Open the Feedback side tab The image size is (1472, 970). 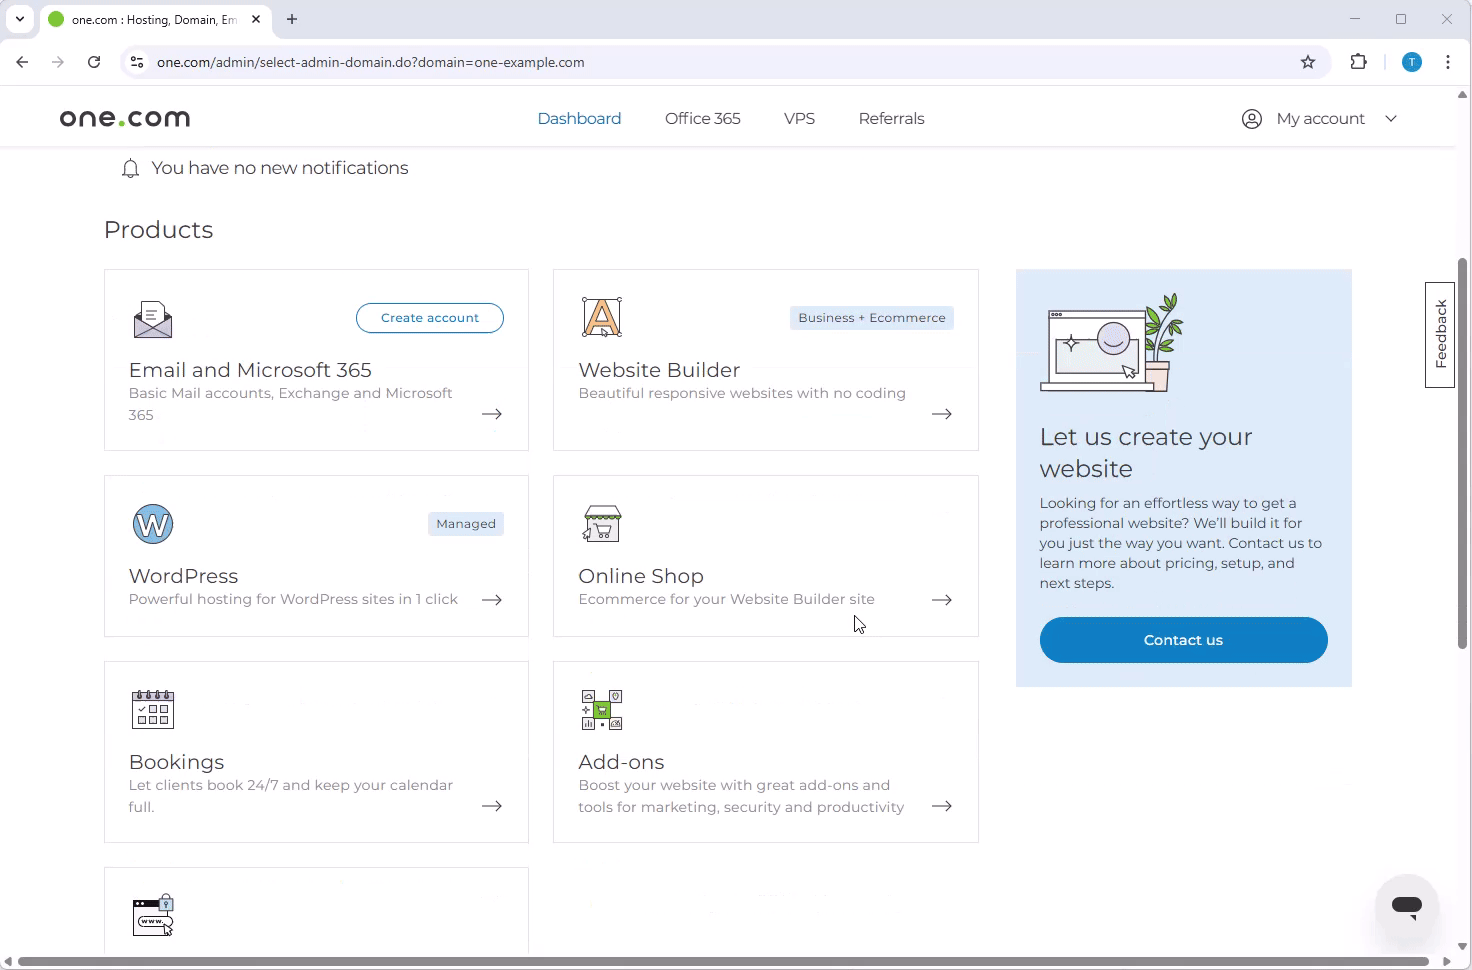click(x=1440, y=335)
